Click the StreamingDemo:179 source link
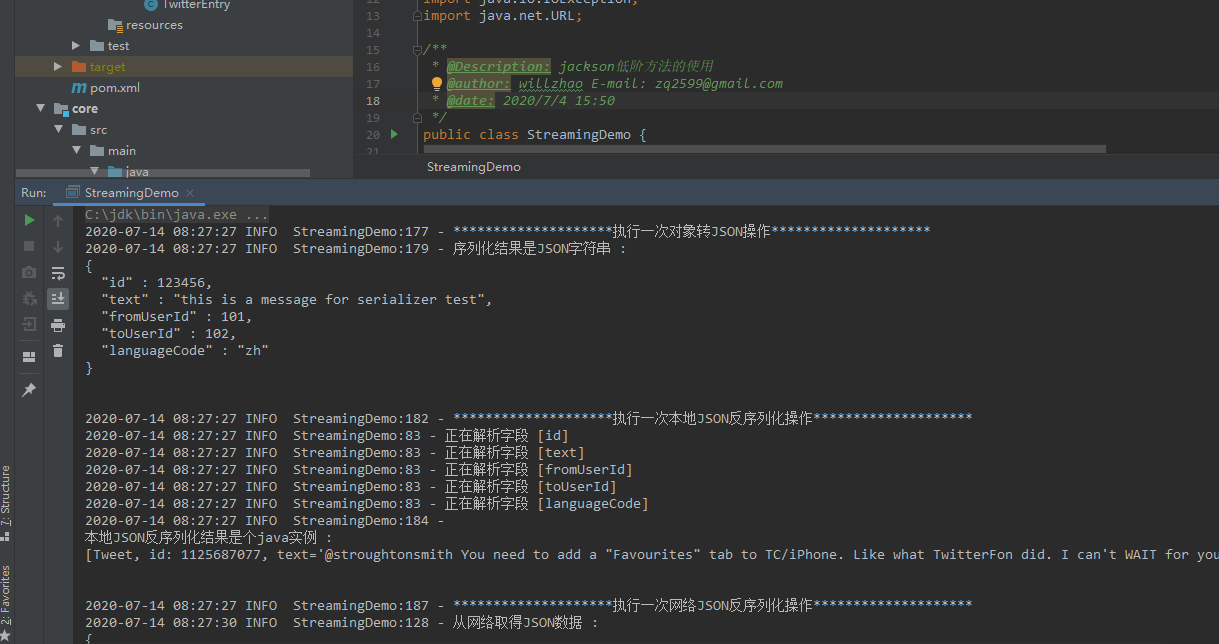The height and width of the screenshot is (644, 1219). [x=361, y=248]
